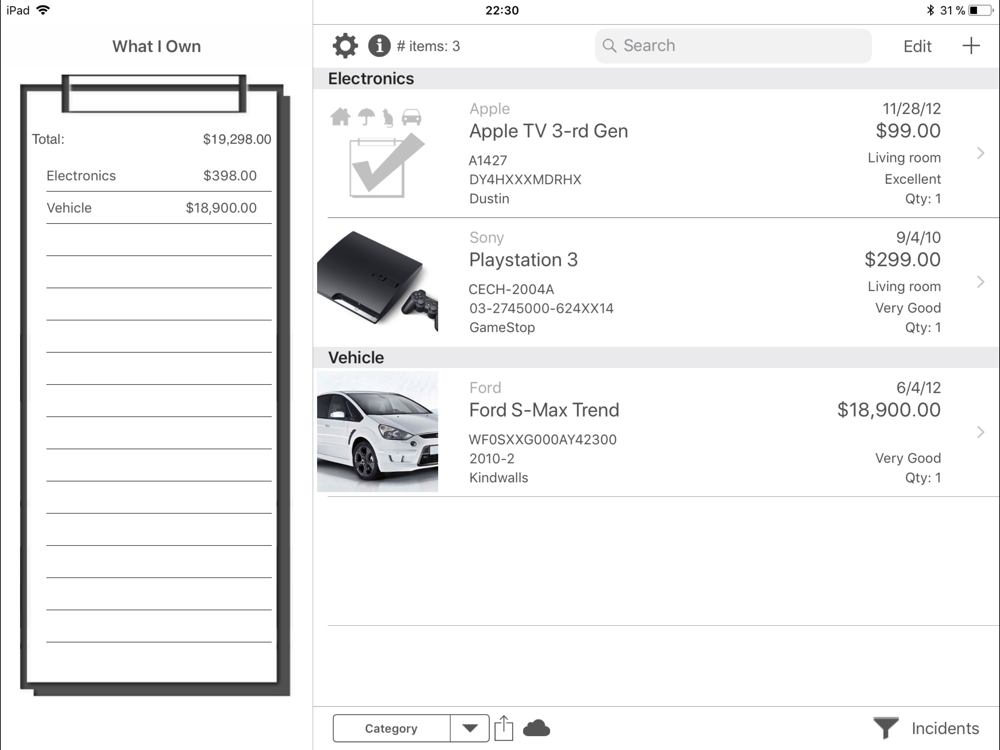Tap umbrella insurance icon on Apple TV
Image resolution: width=1000 pixels, height=750 pixels.
tap(366, 117)
